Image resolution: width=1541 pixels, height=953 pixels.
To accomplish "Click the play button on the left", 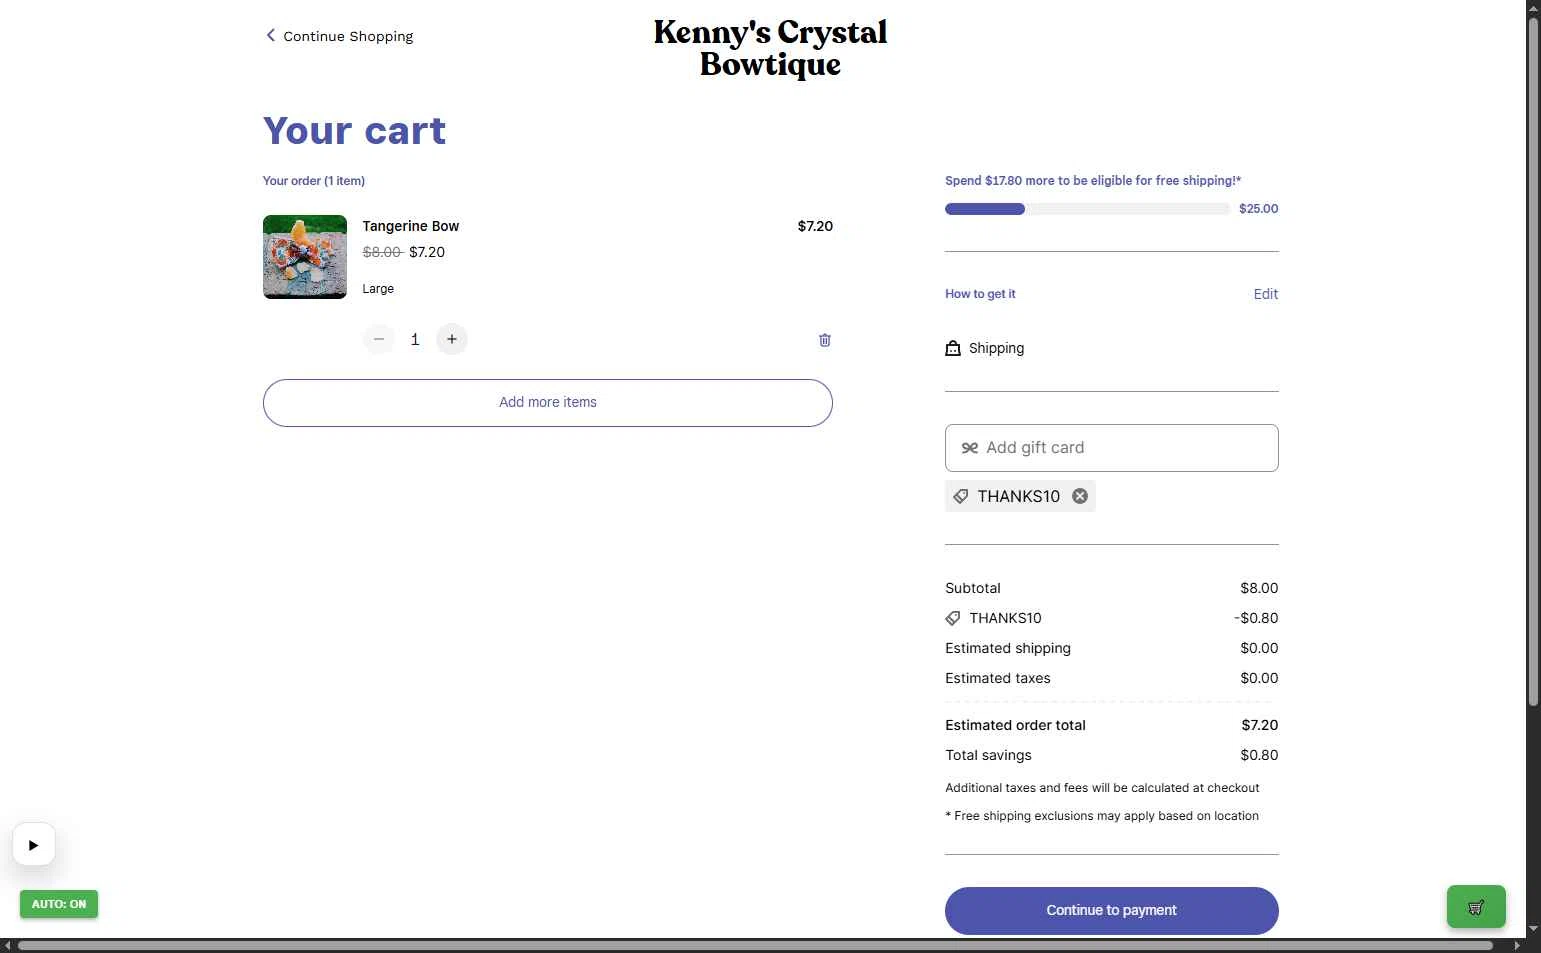I will [34, 845].
